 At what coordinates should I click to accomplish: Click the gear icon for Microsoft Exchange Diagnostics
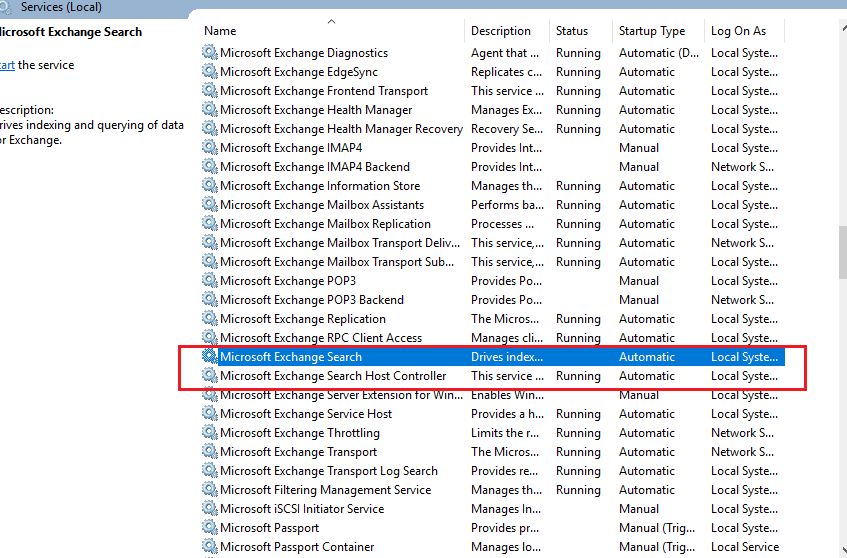(210, 52)
